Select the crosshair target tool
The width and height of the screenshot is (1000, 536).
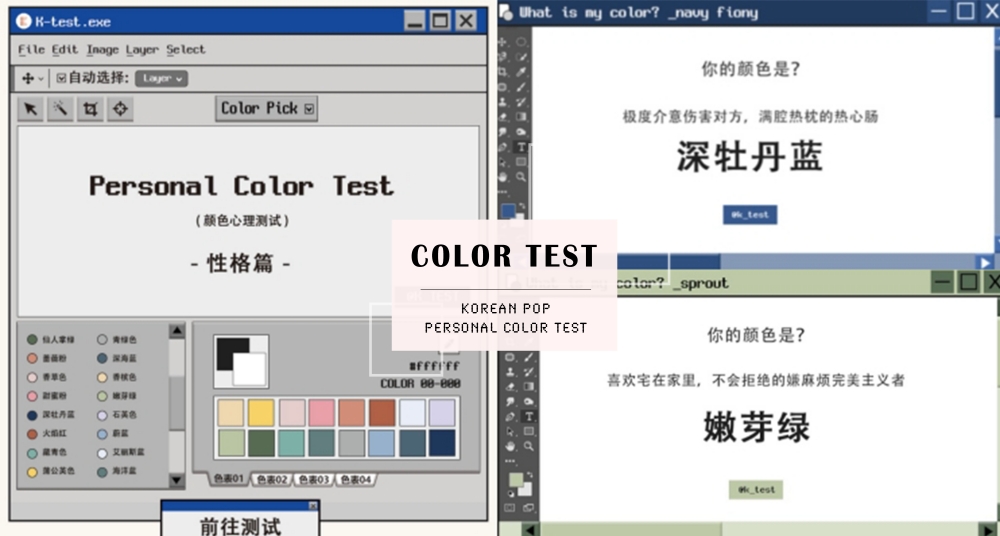tap(120, 109)
